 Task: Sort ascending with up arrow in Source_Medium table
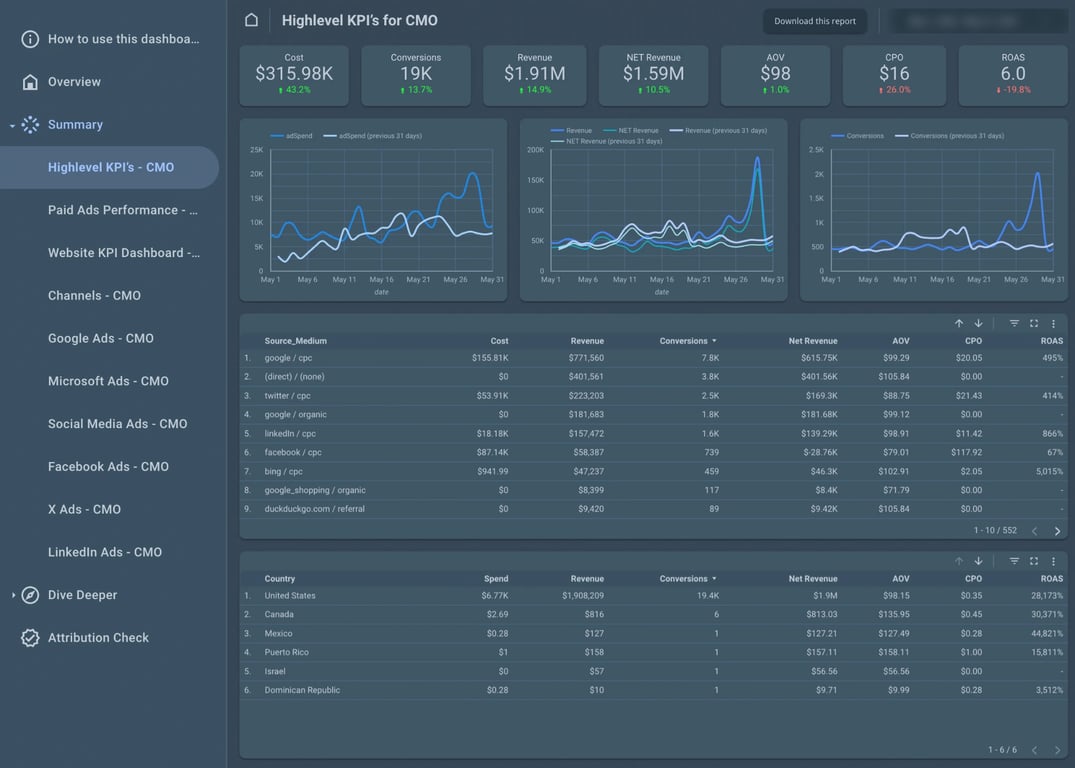coord(959,323)
